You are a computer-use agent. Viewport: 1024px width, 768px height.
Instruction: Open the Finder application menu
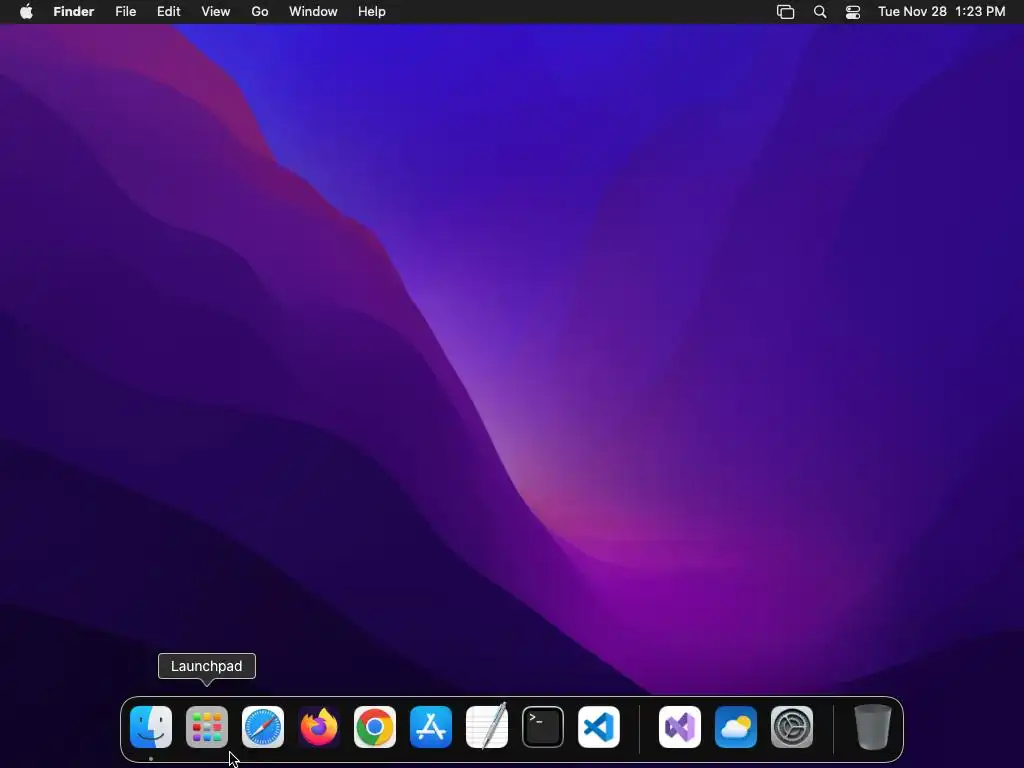[74, 12]
